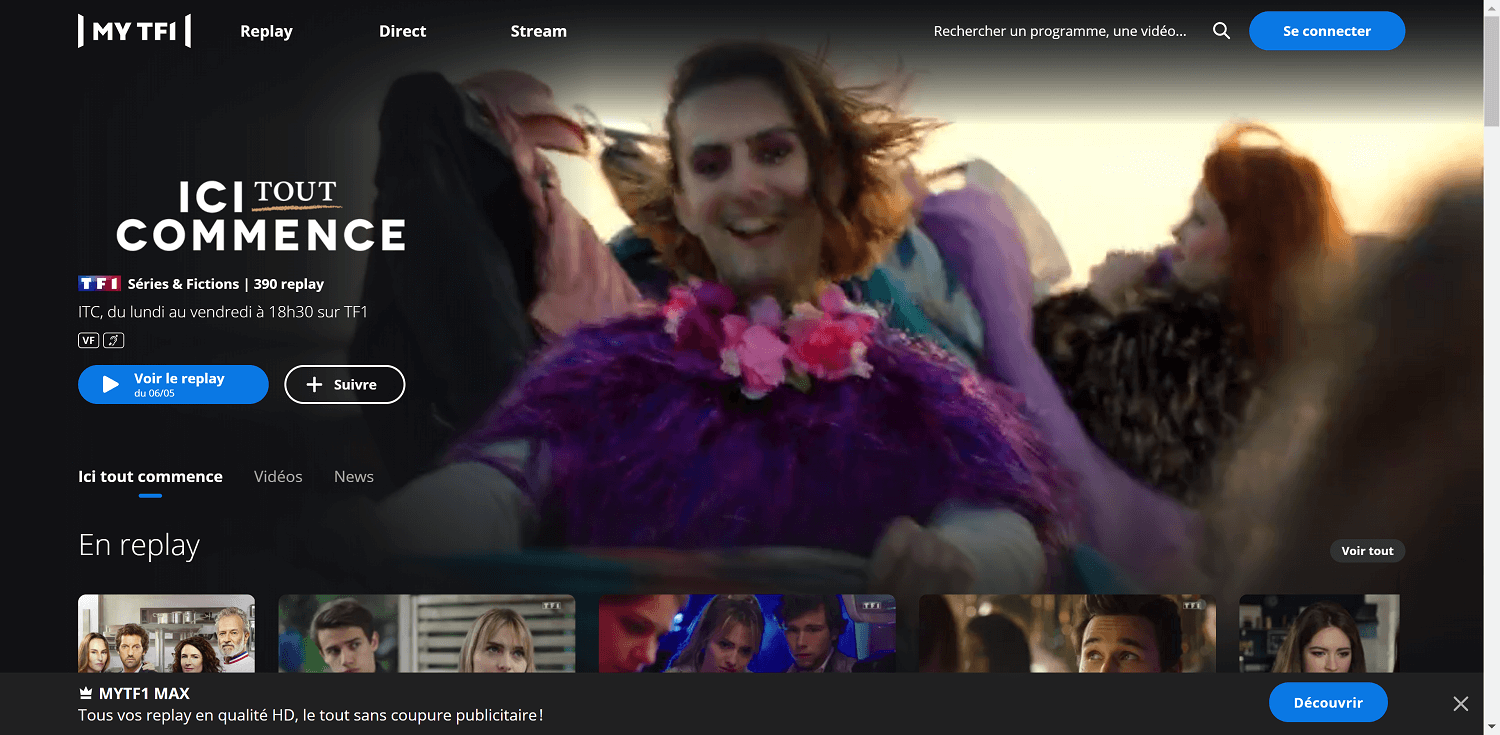Click the En replay section heading
The height and width of the screenshot is (735, 1500).
point(139,545)
